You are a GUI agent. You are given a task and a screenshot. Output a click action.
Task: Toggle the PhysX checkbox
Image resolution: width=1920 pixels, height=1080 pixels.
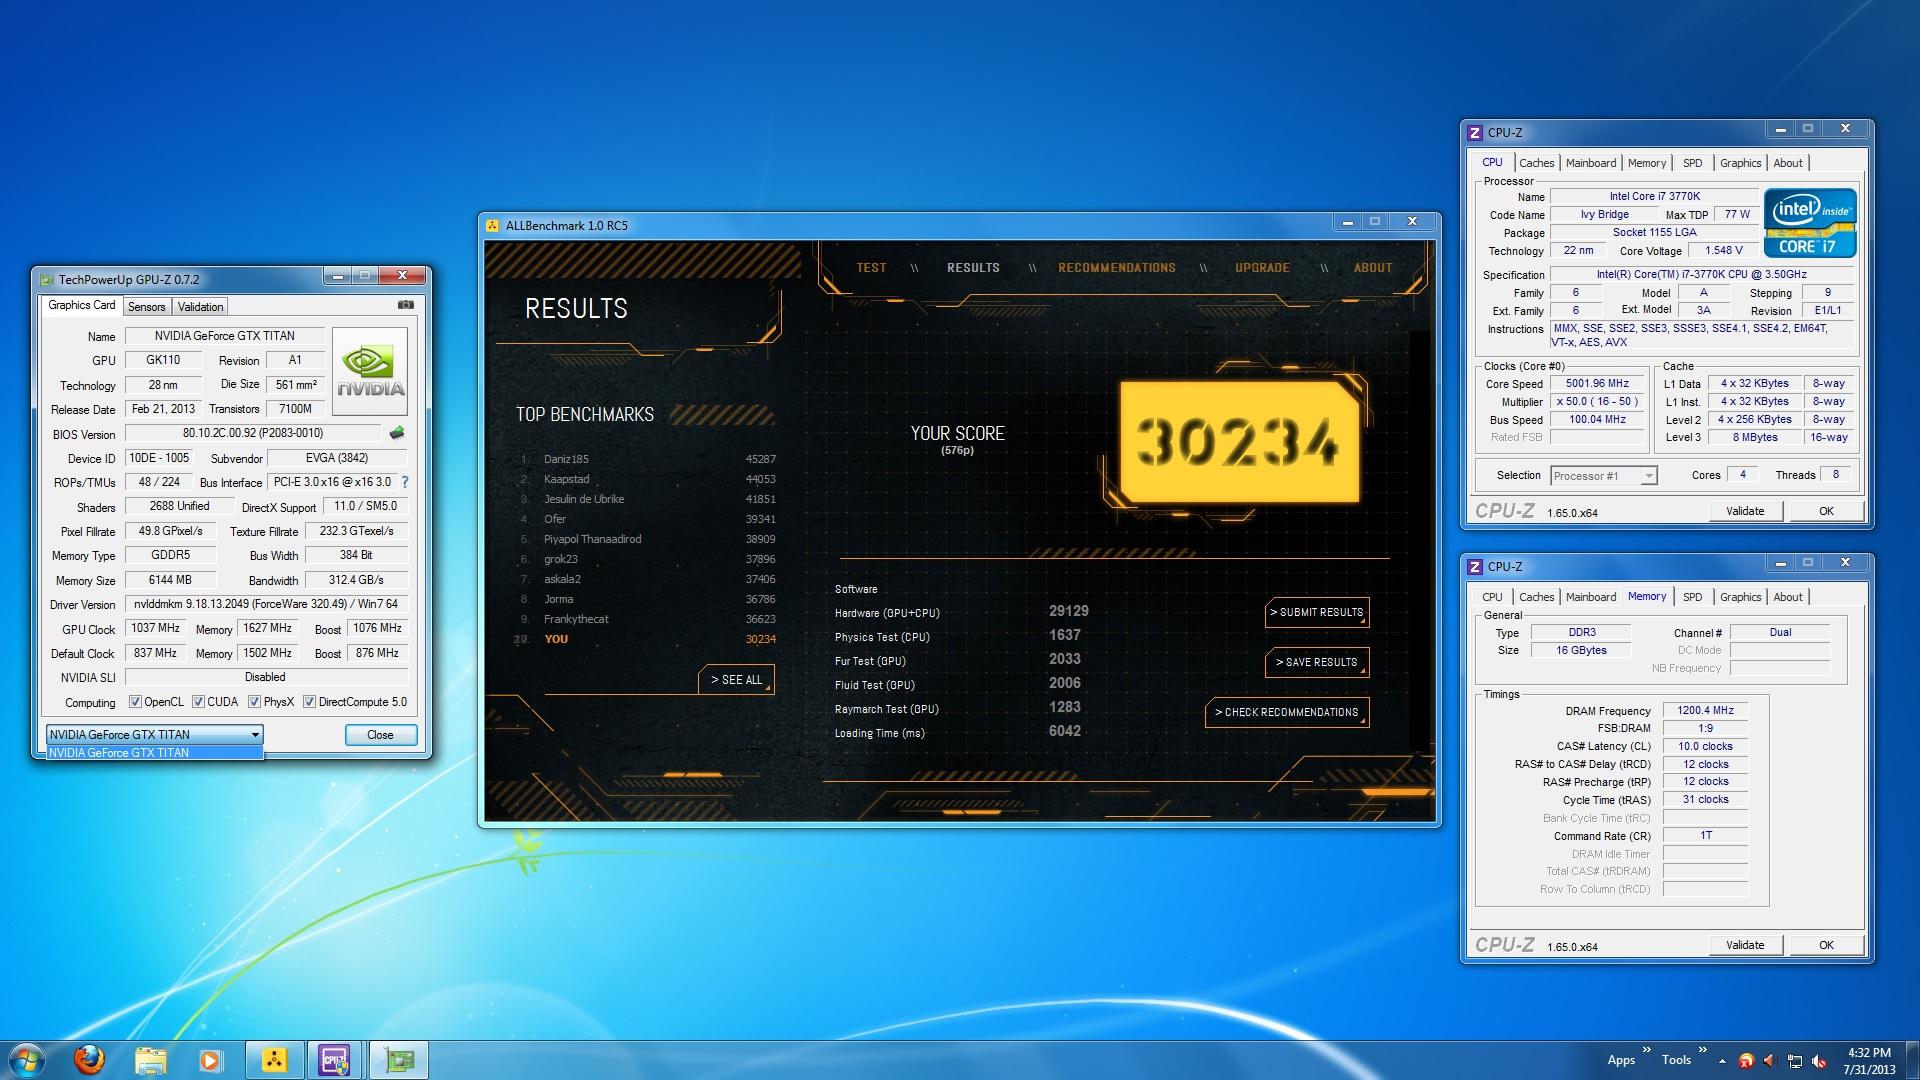(x=254, y=702)
